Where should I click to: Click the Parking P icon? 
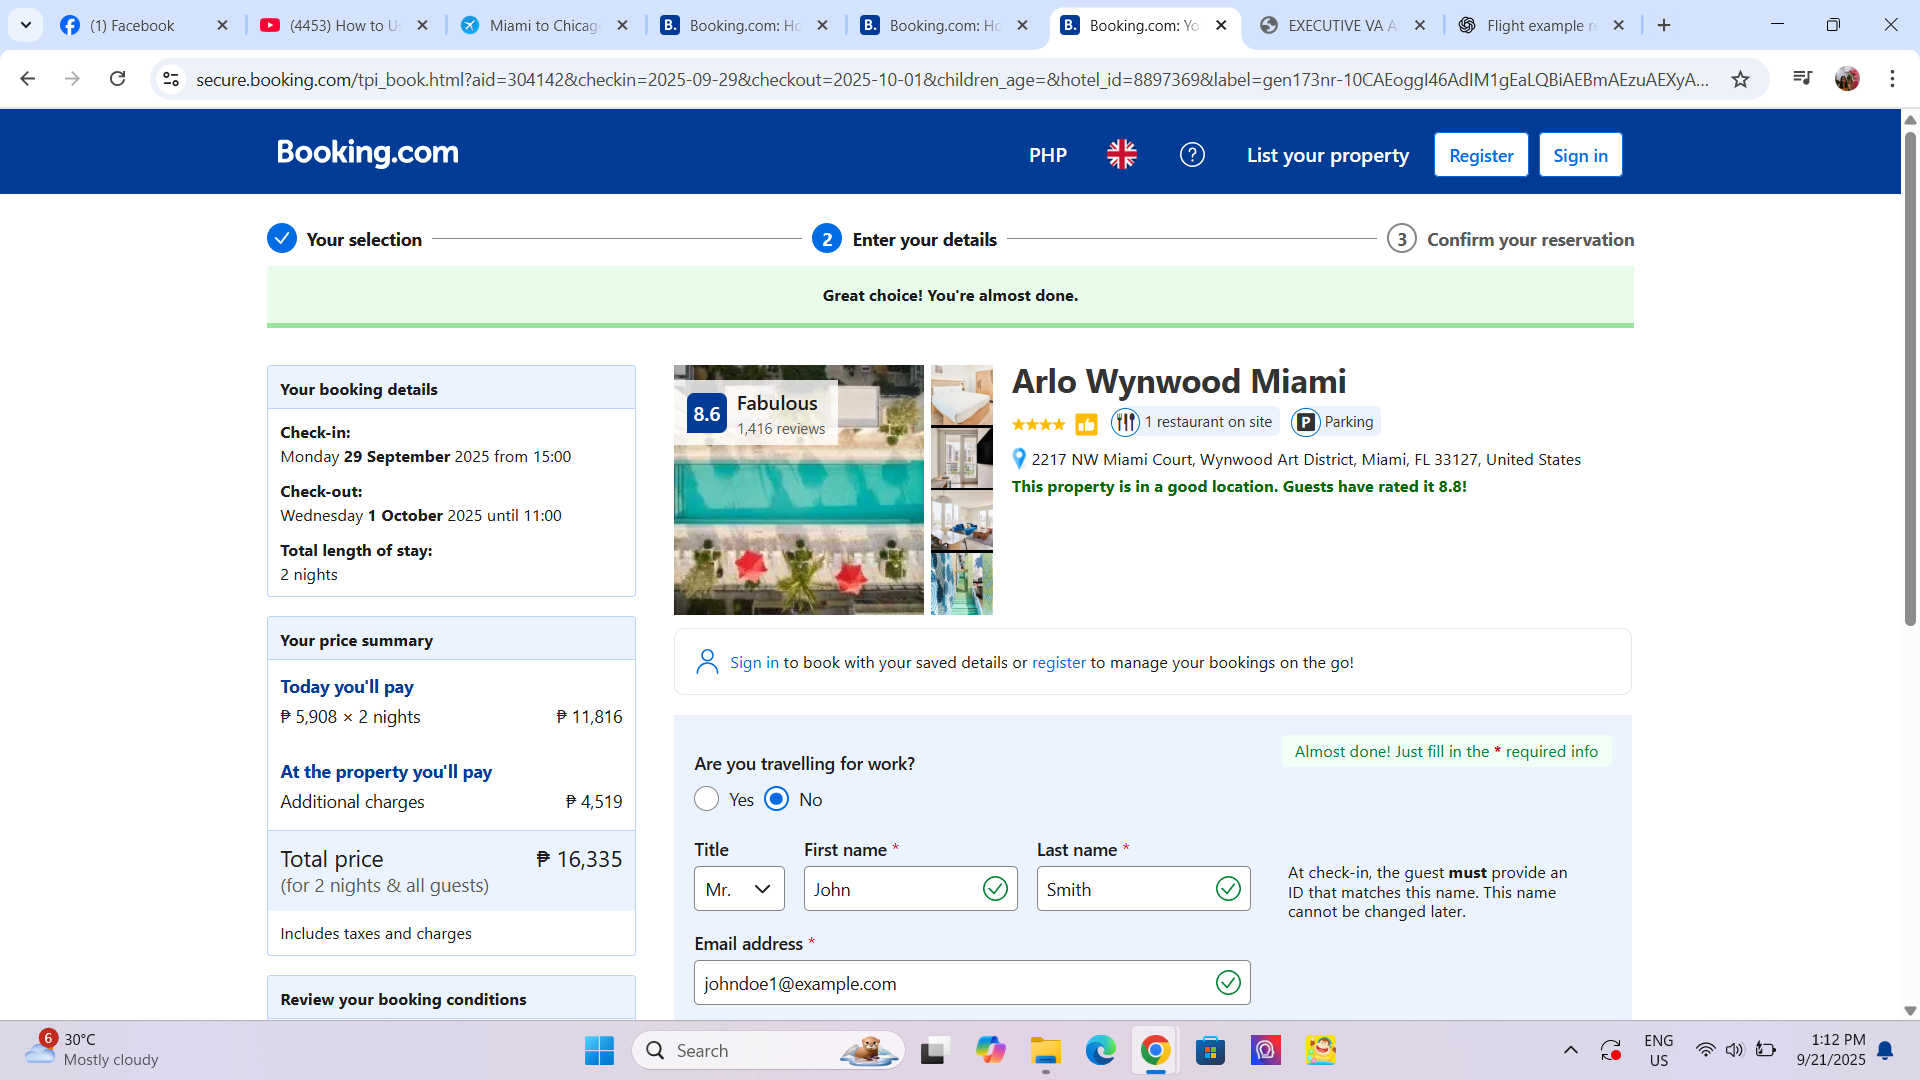tap(1305, 422)
